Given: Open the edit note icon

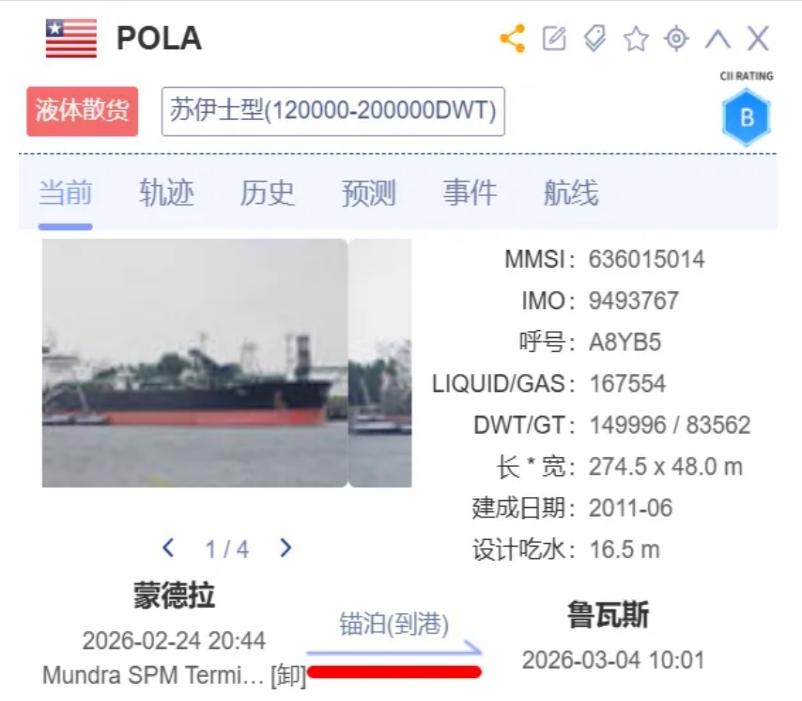Looking at the screenshot, I should click(554, 38).
